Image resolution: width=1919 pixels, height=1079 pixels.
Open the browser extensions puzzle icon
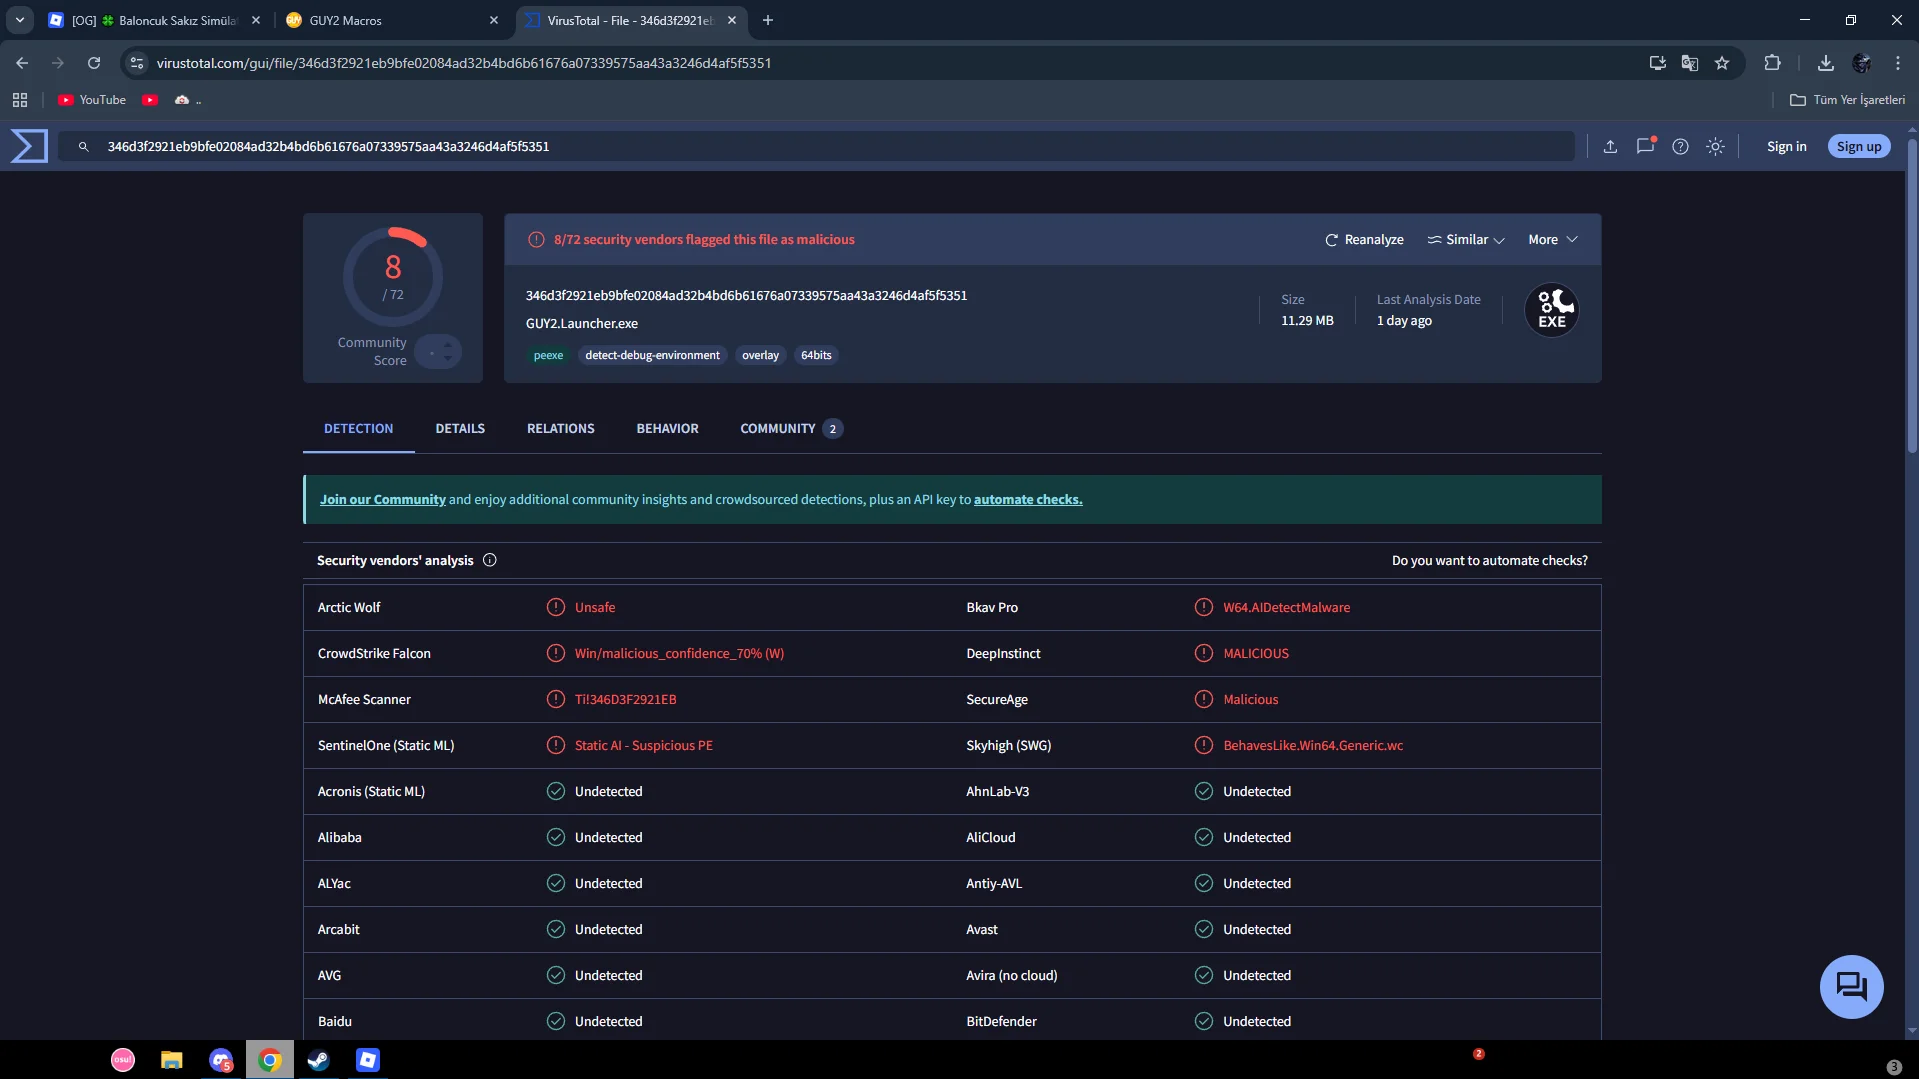point(1772,63)
